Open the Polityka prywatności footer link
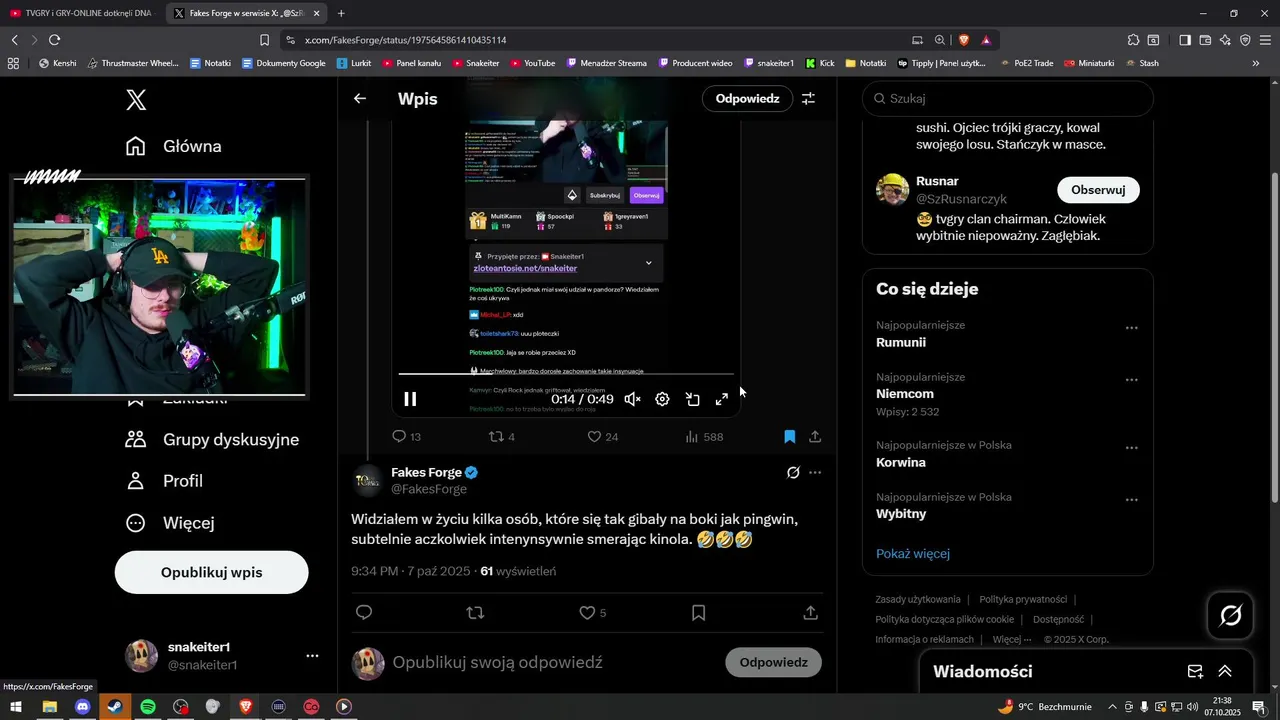The height and width of the screenshot is (720, 1280). click(x=1025, y=599)
